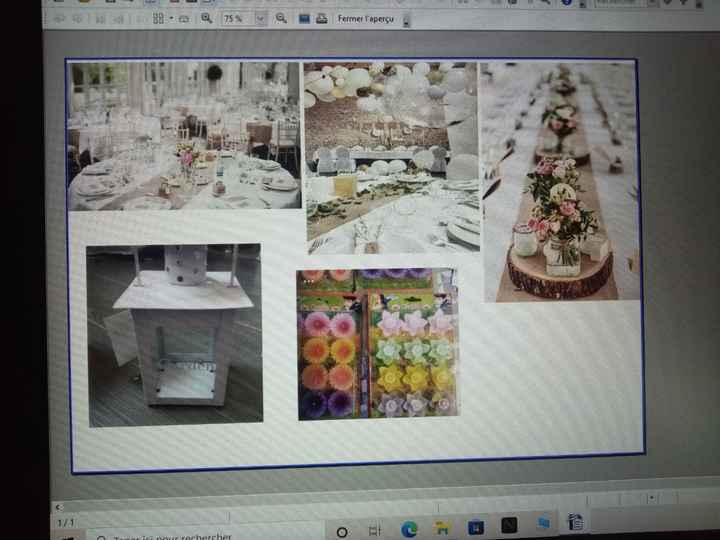The image size is (720, 540).
Task: Click the printer icon in preview toolbar
Action: click(321, 18)
